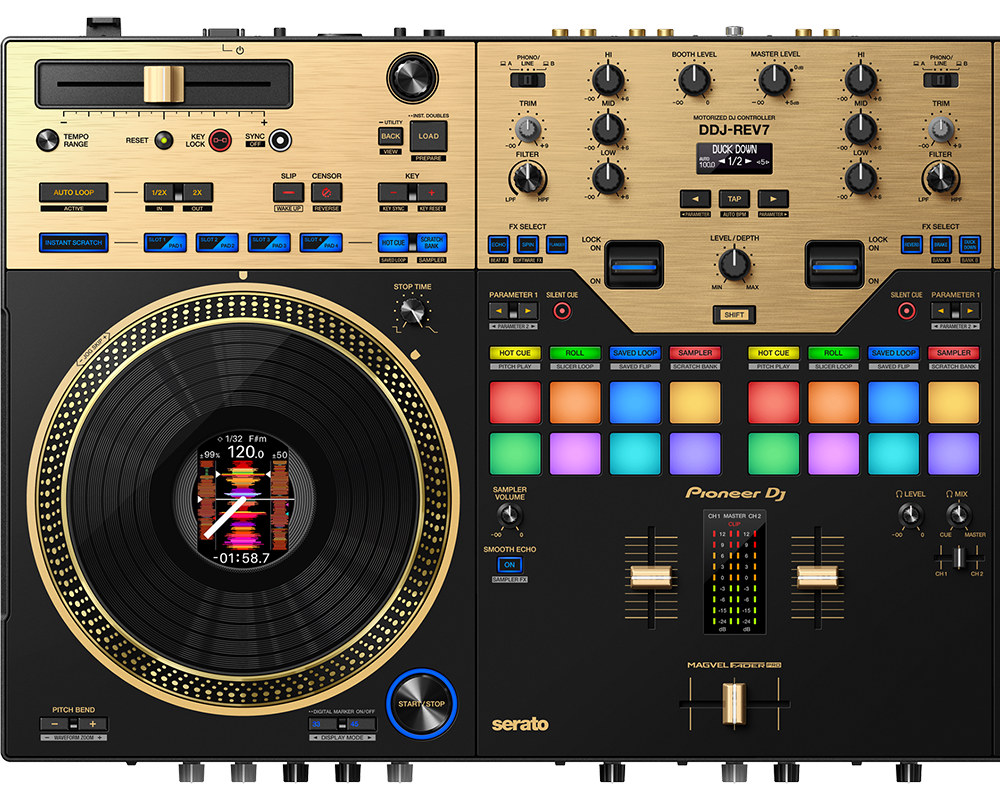The height and width of the screenshot is (800, 1000).
Task: Click the MAGVEL crossfader gold knob
Action: (x=734, y=704)
